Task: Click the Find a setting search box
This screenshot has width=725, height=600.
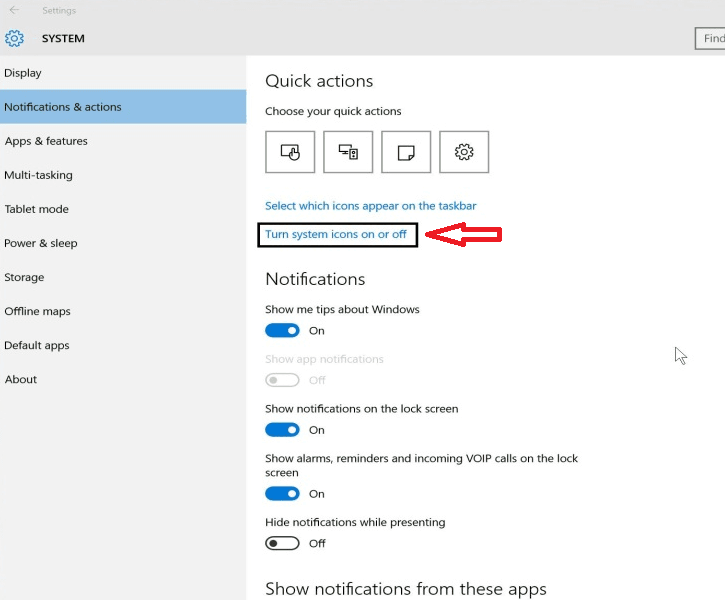Action: pos(710,38)
